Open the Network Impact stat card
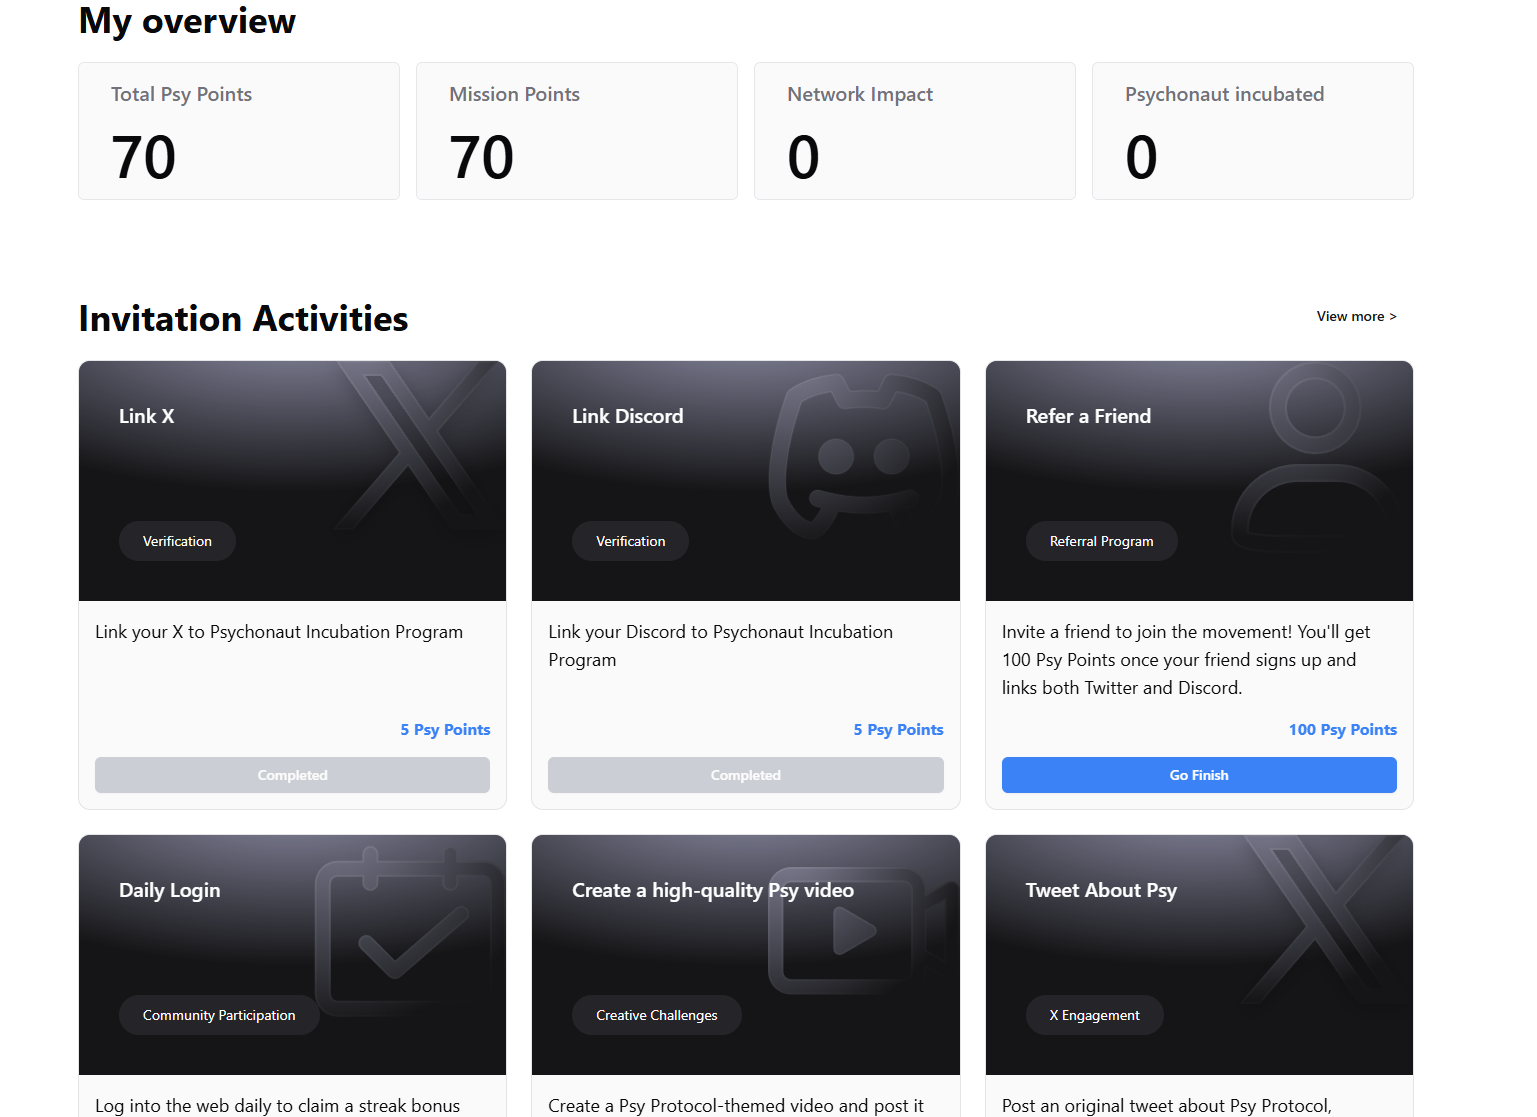The height and width of the screenshot is (1117, 1537). pos(914,131)
